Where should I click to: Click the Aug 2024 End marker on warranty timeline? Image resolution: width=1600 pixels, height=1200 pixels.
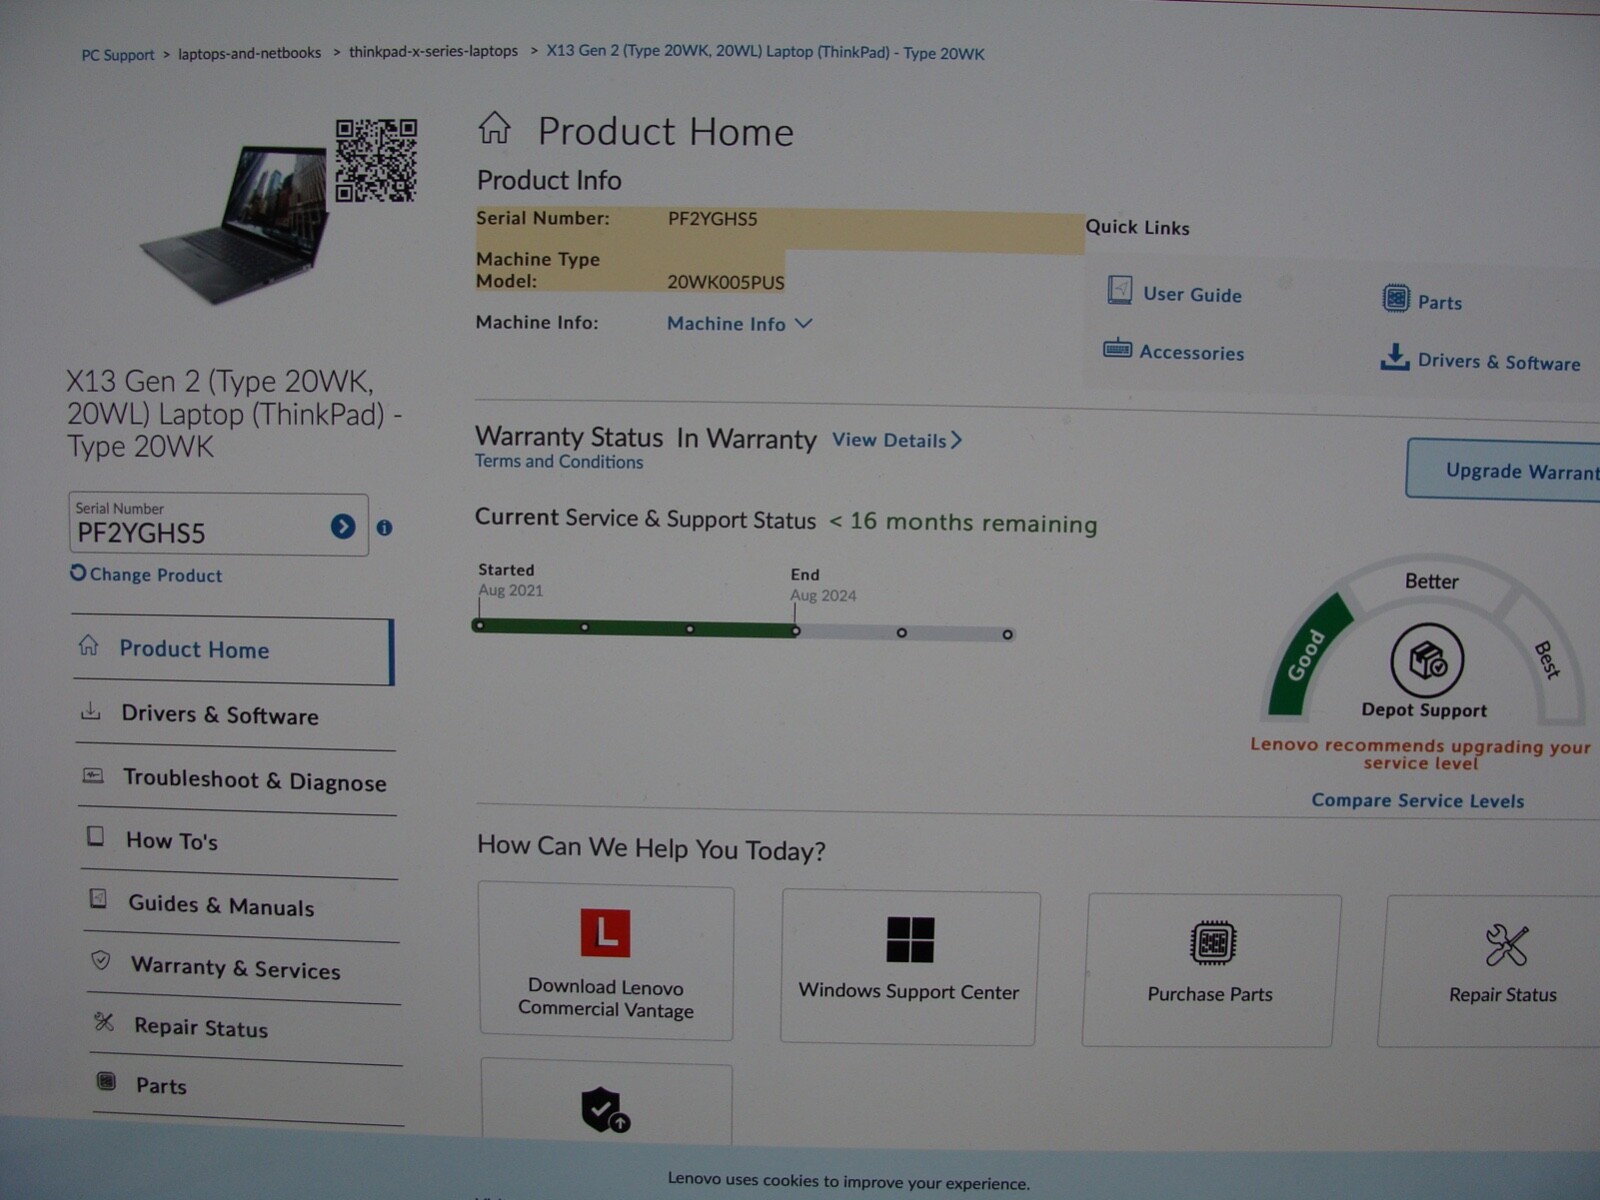tap(796, 631)
